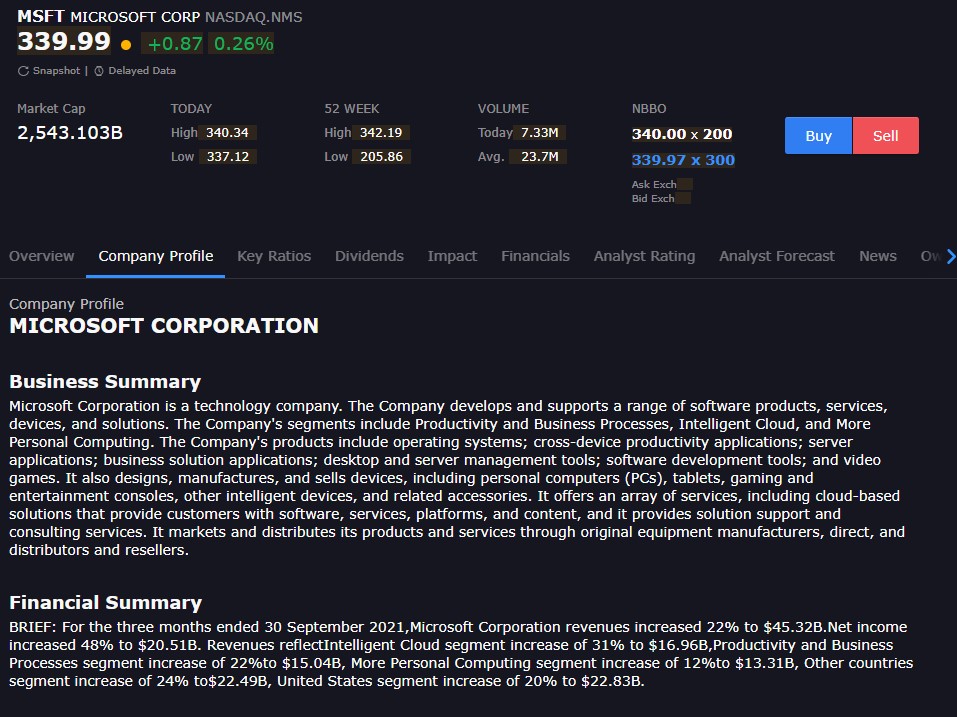Click the 52 WEEK column header
This screenshot has height=717, width=957.
coord(352,109)
